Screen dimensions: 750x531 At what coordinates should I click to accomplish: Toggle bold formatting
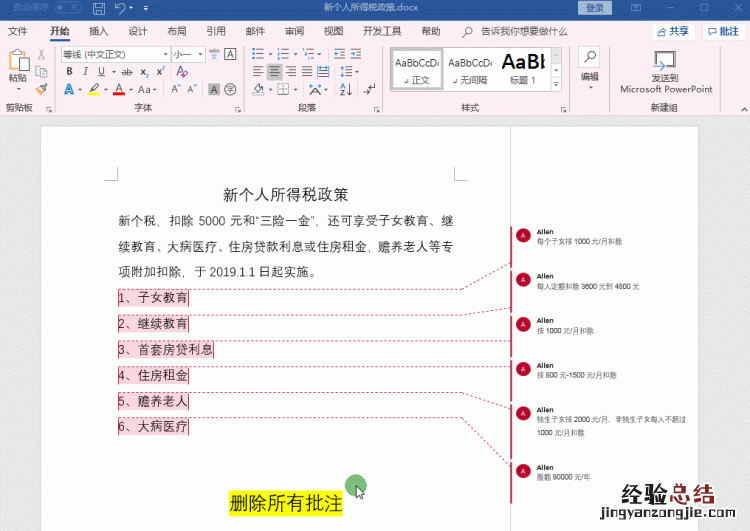(70, 72)
